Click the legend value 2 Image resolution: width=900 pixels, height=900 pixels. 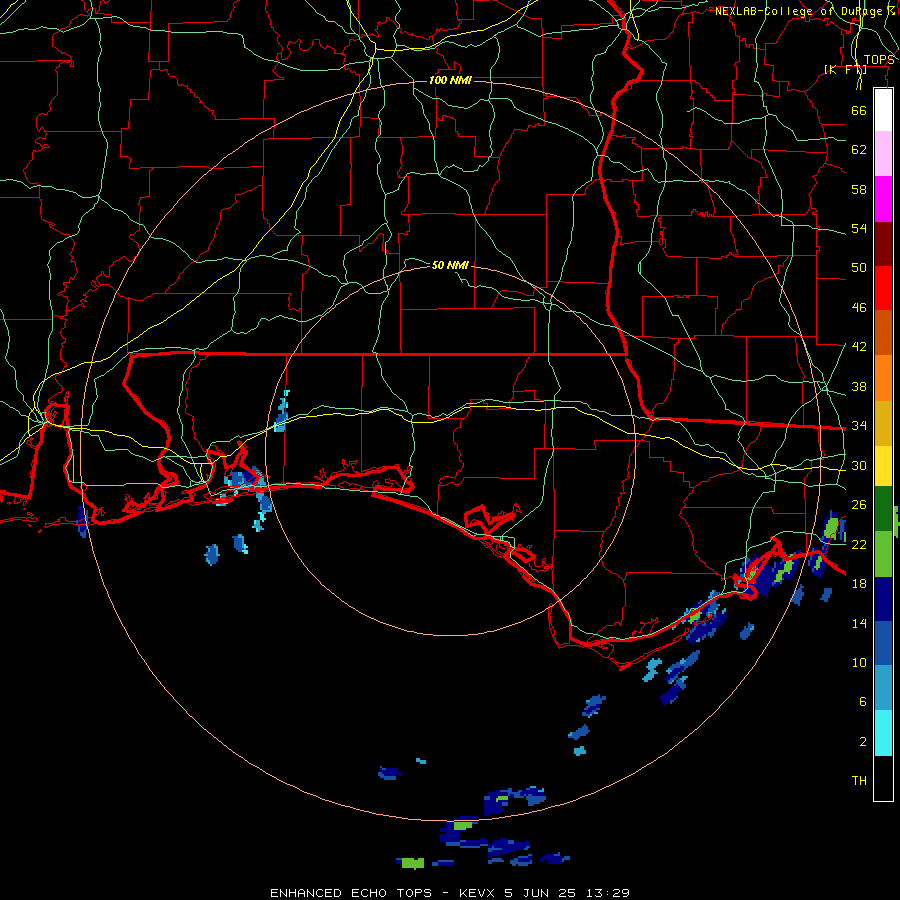863,742
